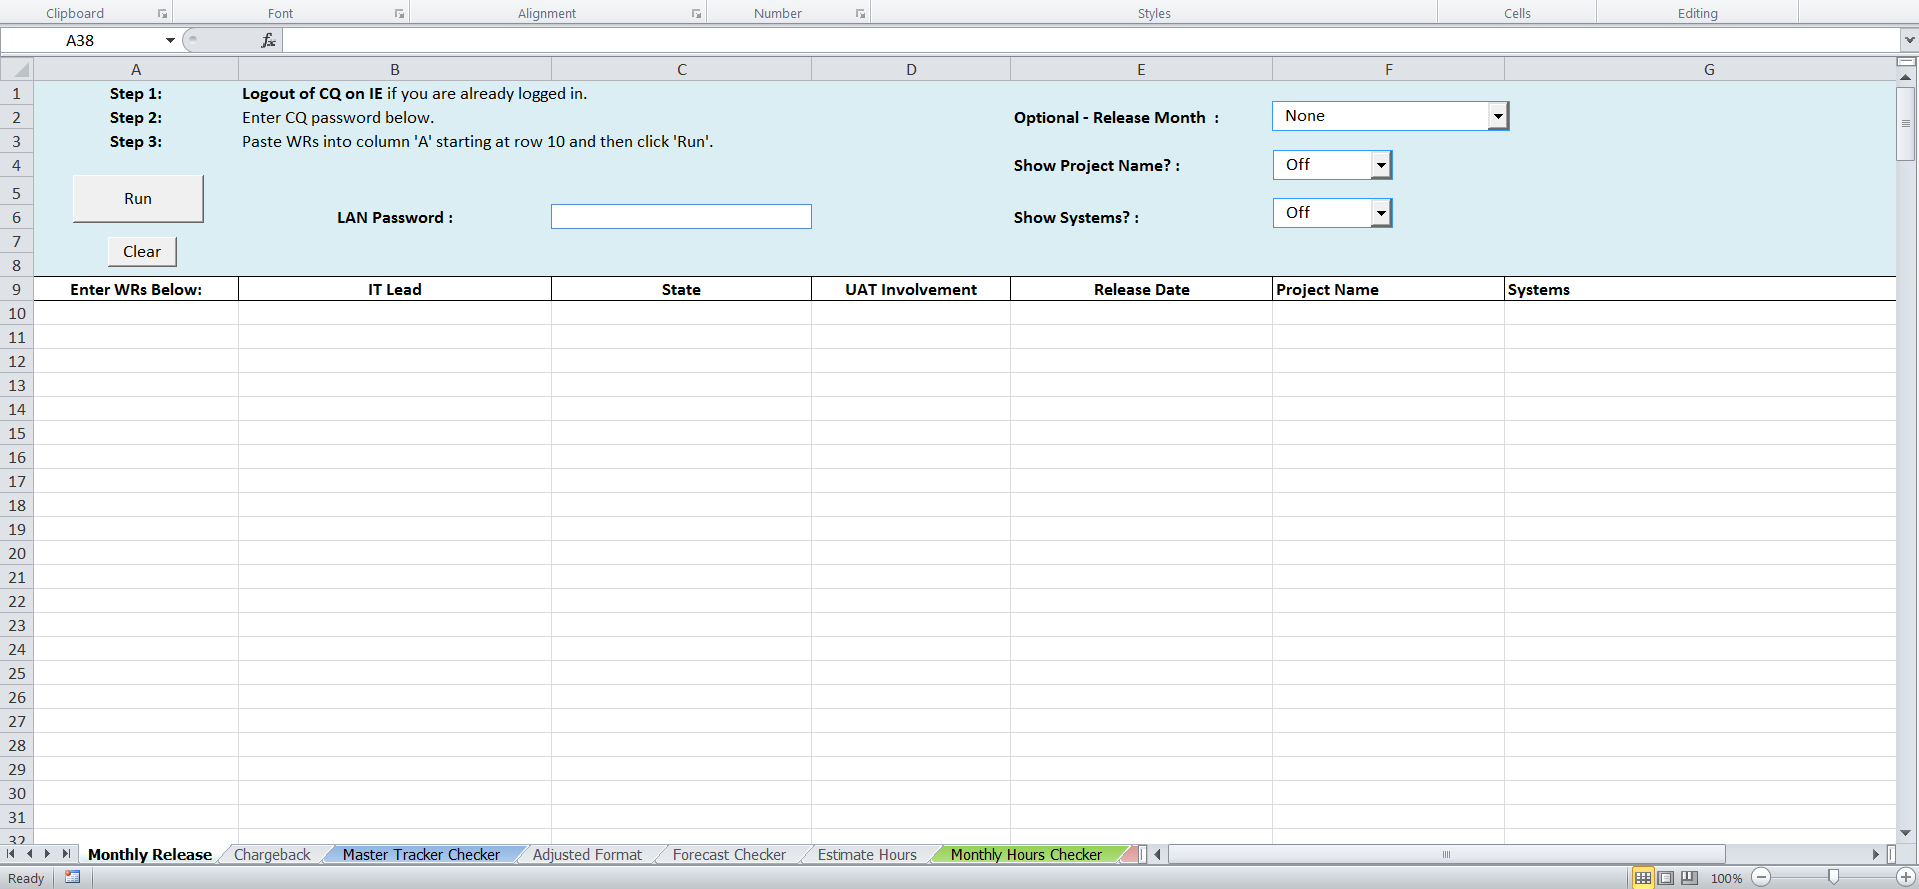The image size is (1919, 889).
Task: Open the Show Systems dropdown
Action: [x=1381, y=213]
